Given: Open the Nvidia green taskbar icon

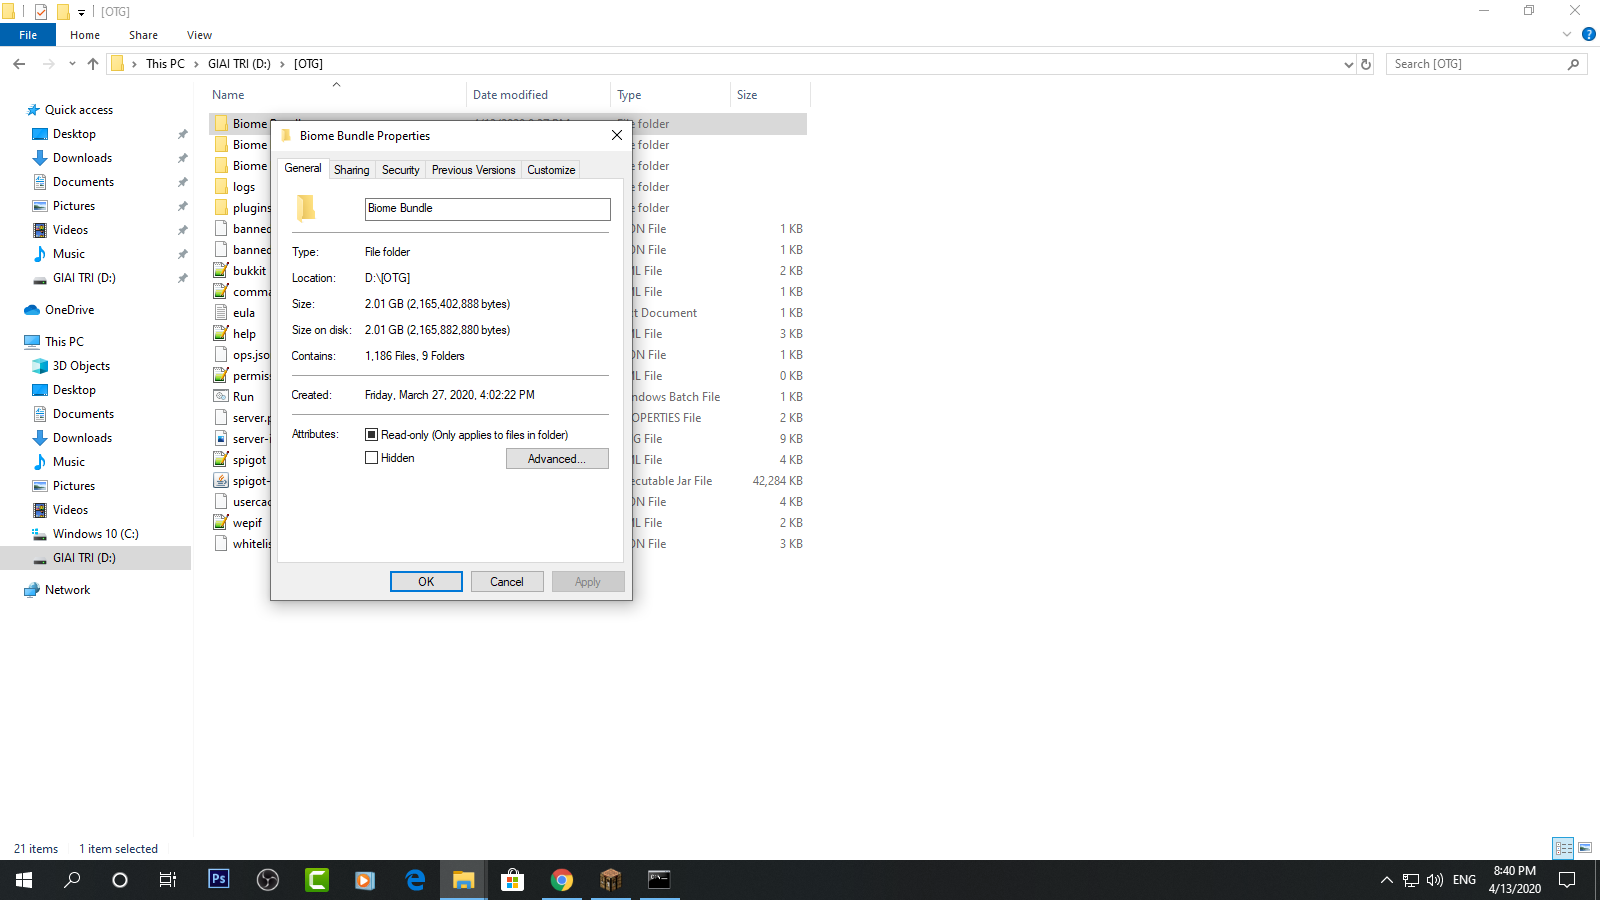Looking at the screenshot, I should (x=317, y=880).
